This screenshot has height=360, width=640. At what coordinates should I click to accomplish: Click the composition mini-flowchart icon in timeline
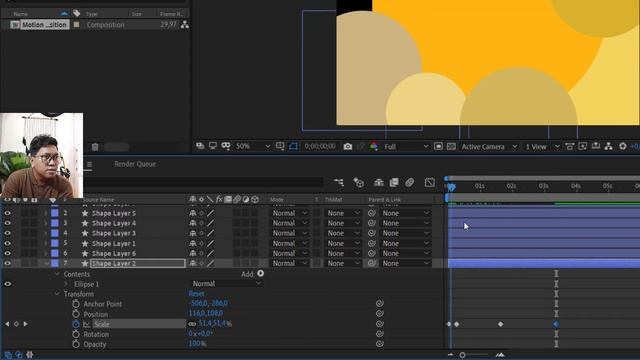[339, 182]
